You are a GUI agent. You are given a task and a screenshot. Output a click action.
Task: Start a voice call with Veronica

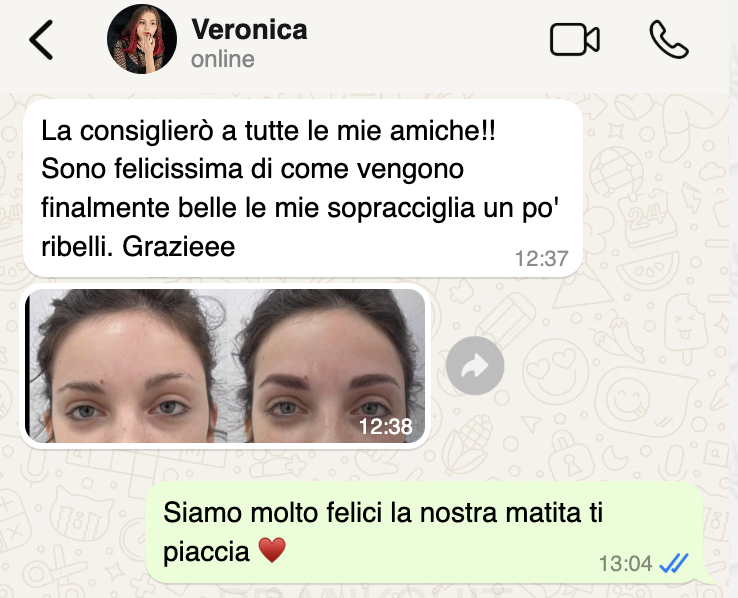point(669,40)
